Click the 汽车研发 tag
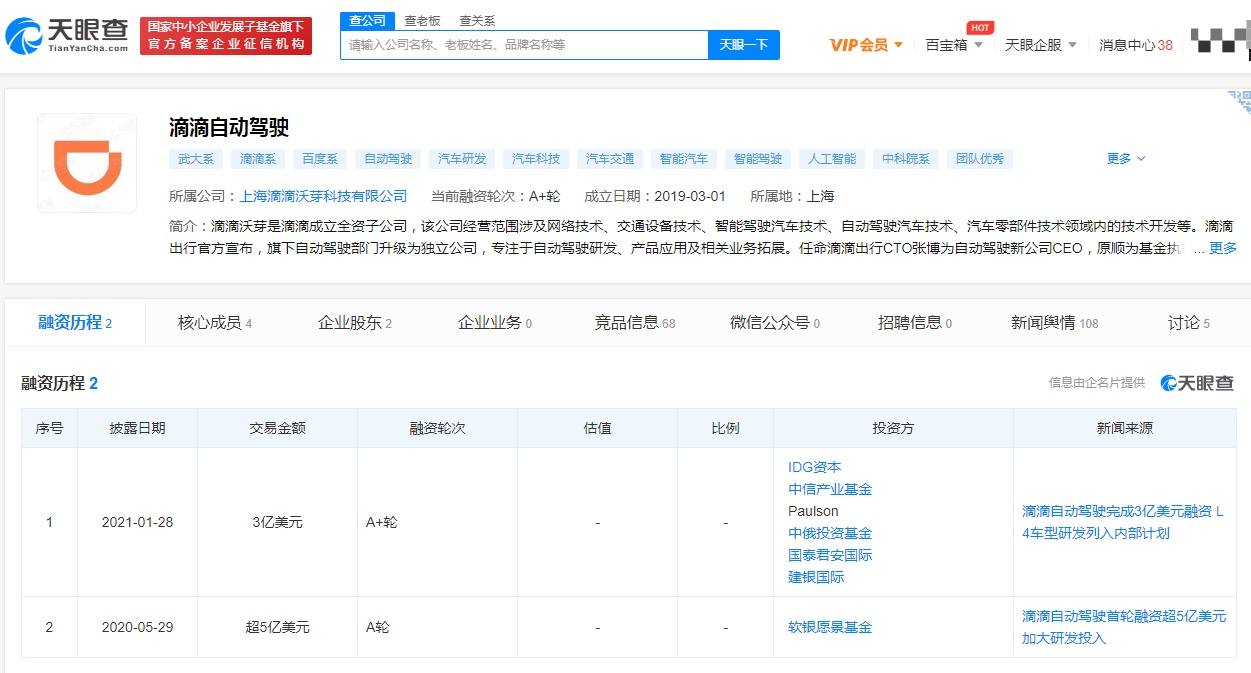Image resolution: width=1251 pixels, height=673 pixels. click(462, 159)
